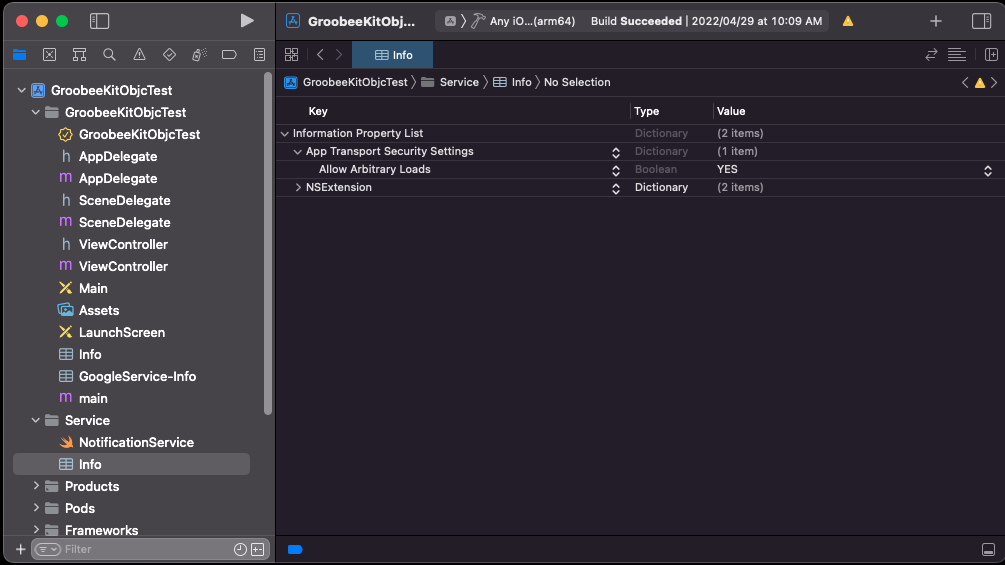The height and width of the screenshot is (565, 1005).
Task: Open key stepper for NSExtension
Action: [616, 188]
